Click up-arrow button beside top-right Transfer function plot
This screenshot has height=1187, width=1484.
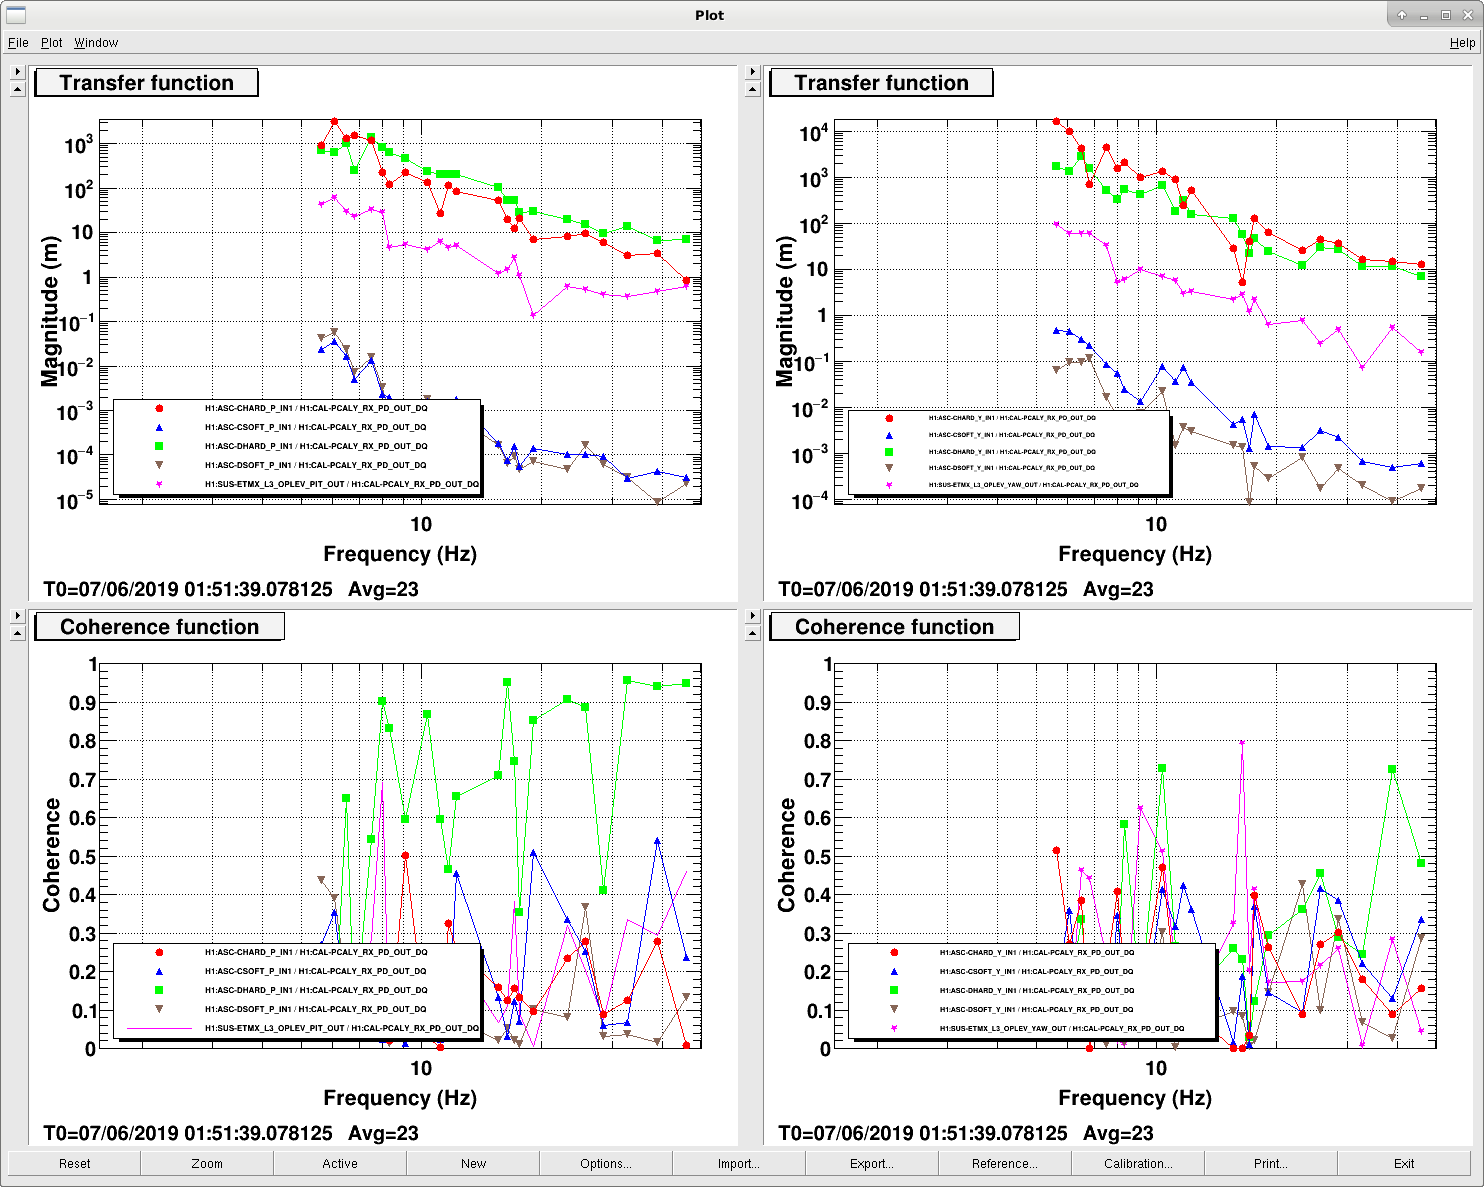coord(753,89)
